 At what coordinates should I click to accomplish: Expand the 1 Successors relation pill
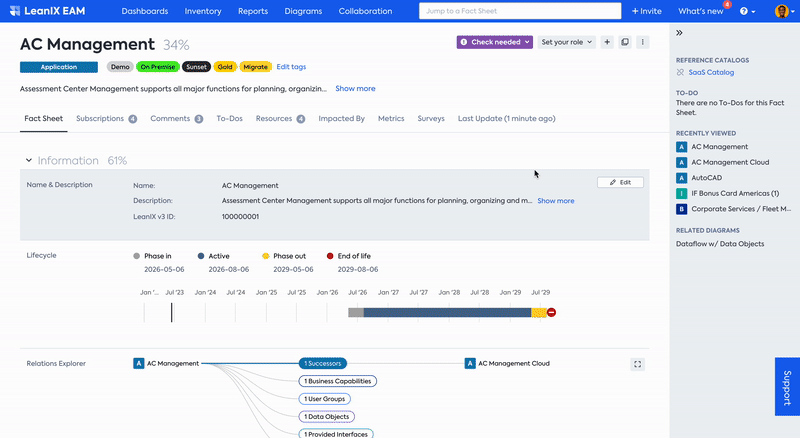click(x=322, y=363)
